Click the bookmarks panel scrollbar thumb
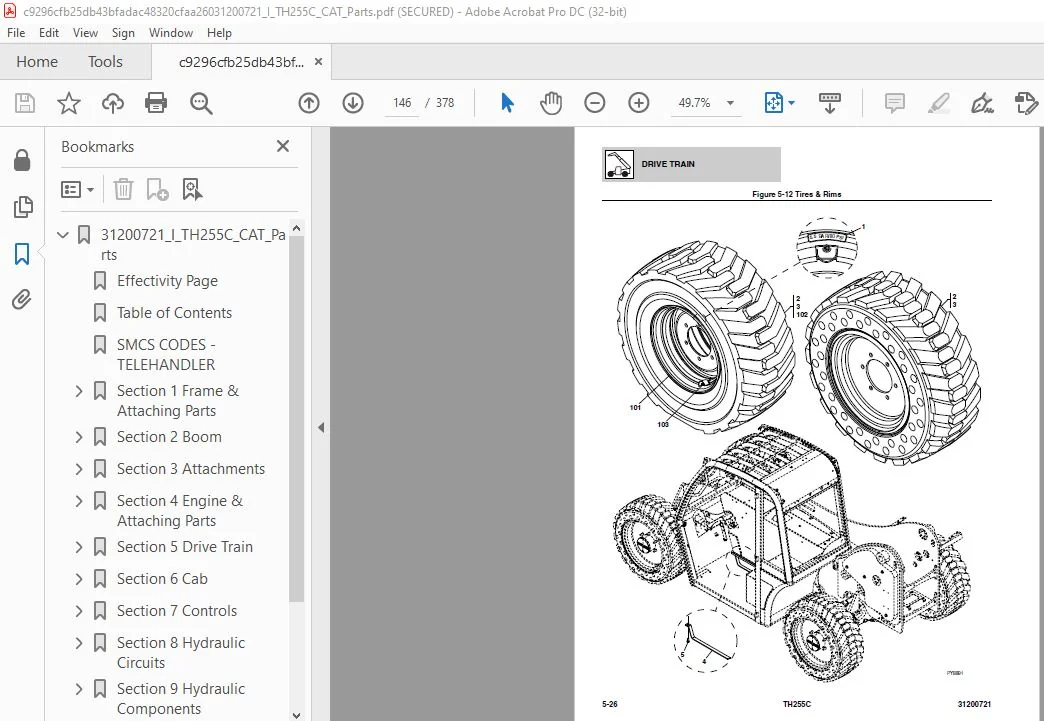 click(x=296, y=418)
